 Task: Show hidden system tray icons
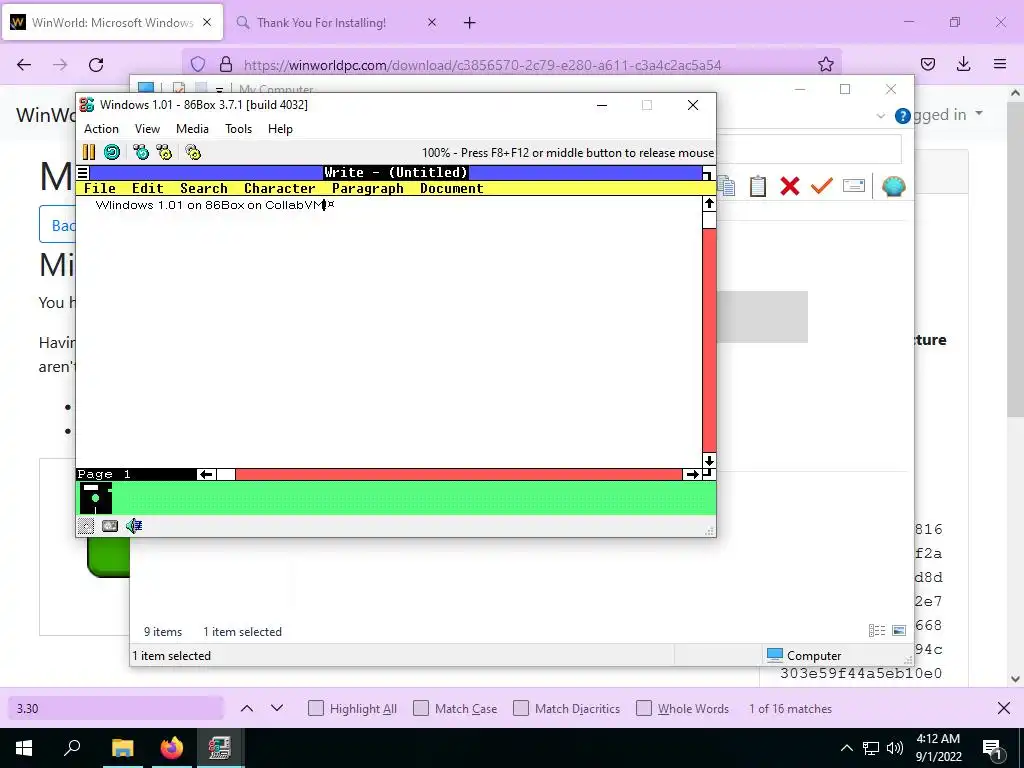(846, 748)
